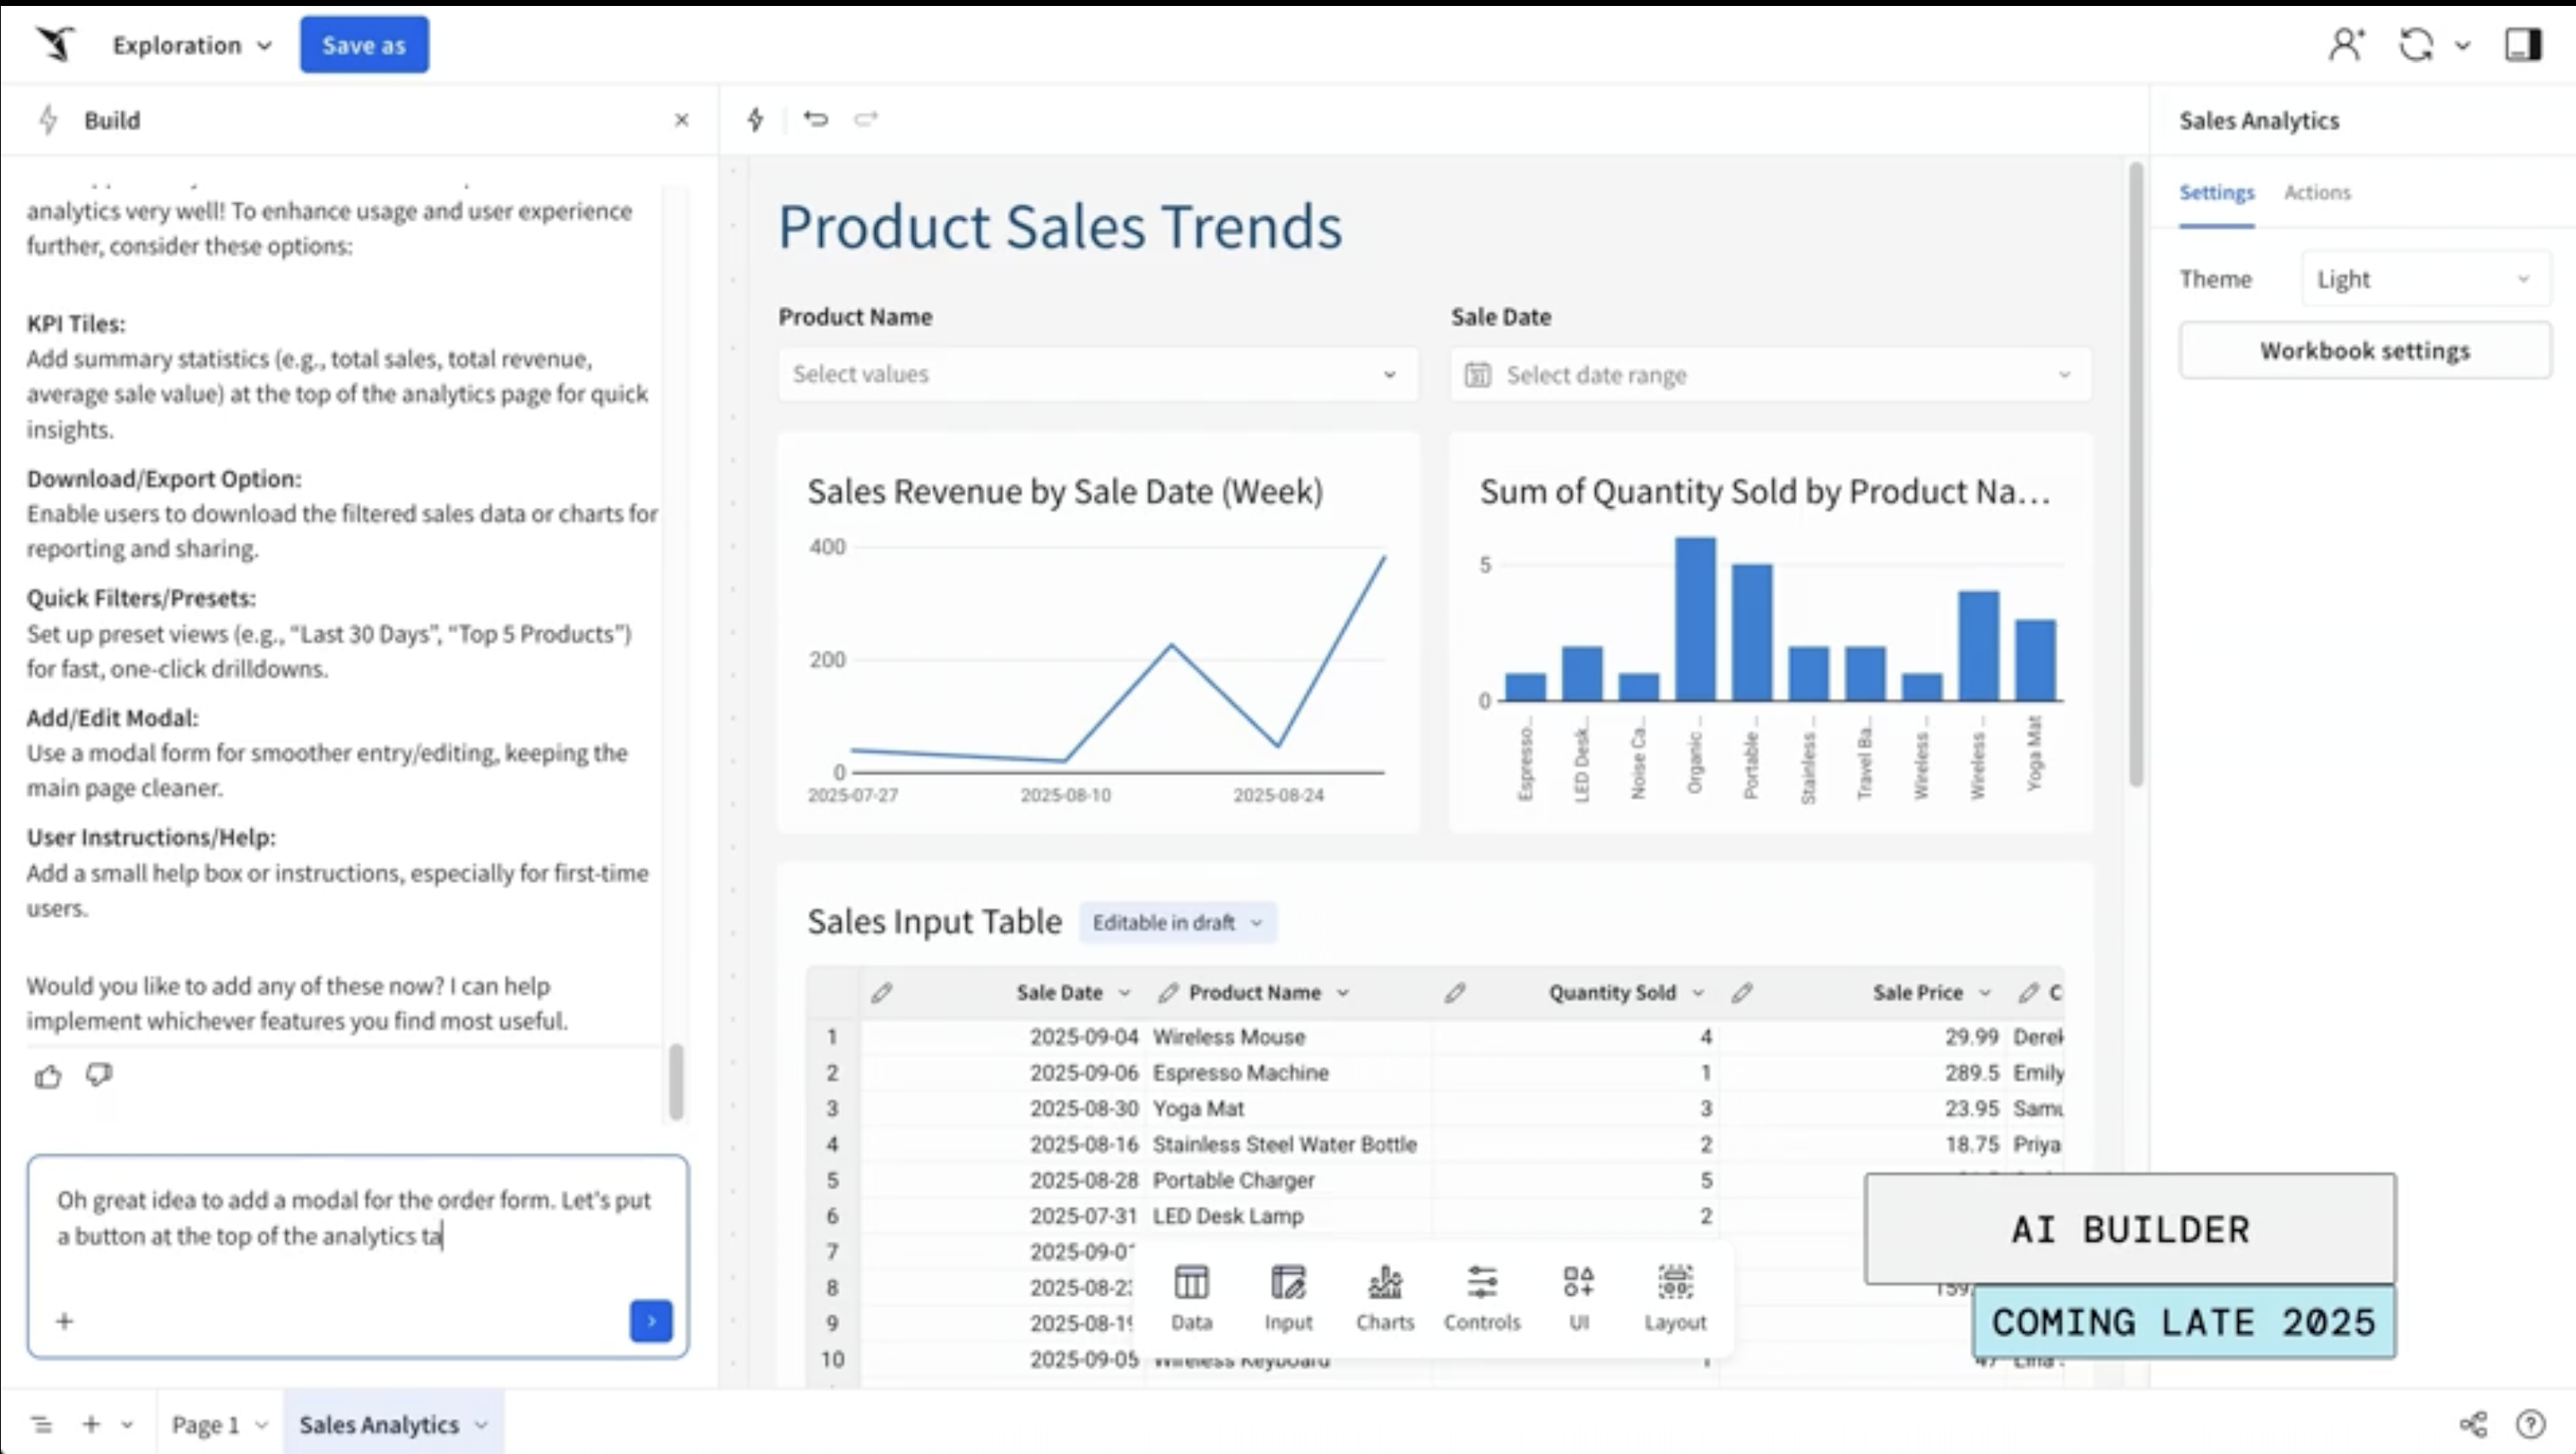Expand the Theme Light dropdown
Image resolution: width=2576 pixels, height=1454 pixels.
(2424, 279)
